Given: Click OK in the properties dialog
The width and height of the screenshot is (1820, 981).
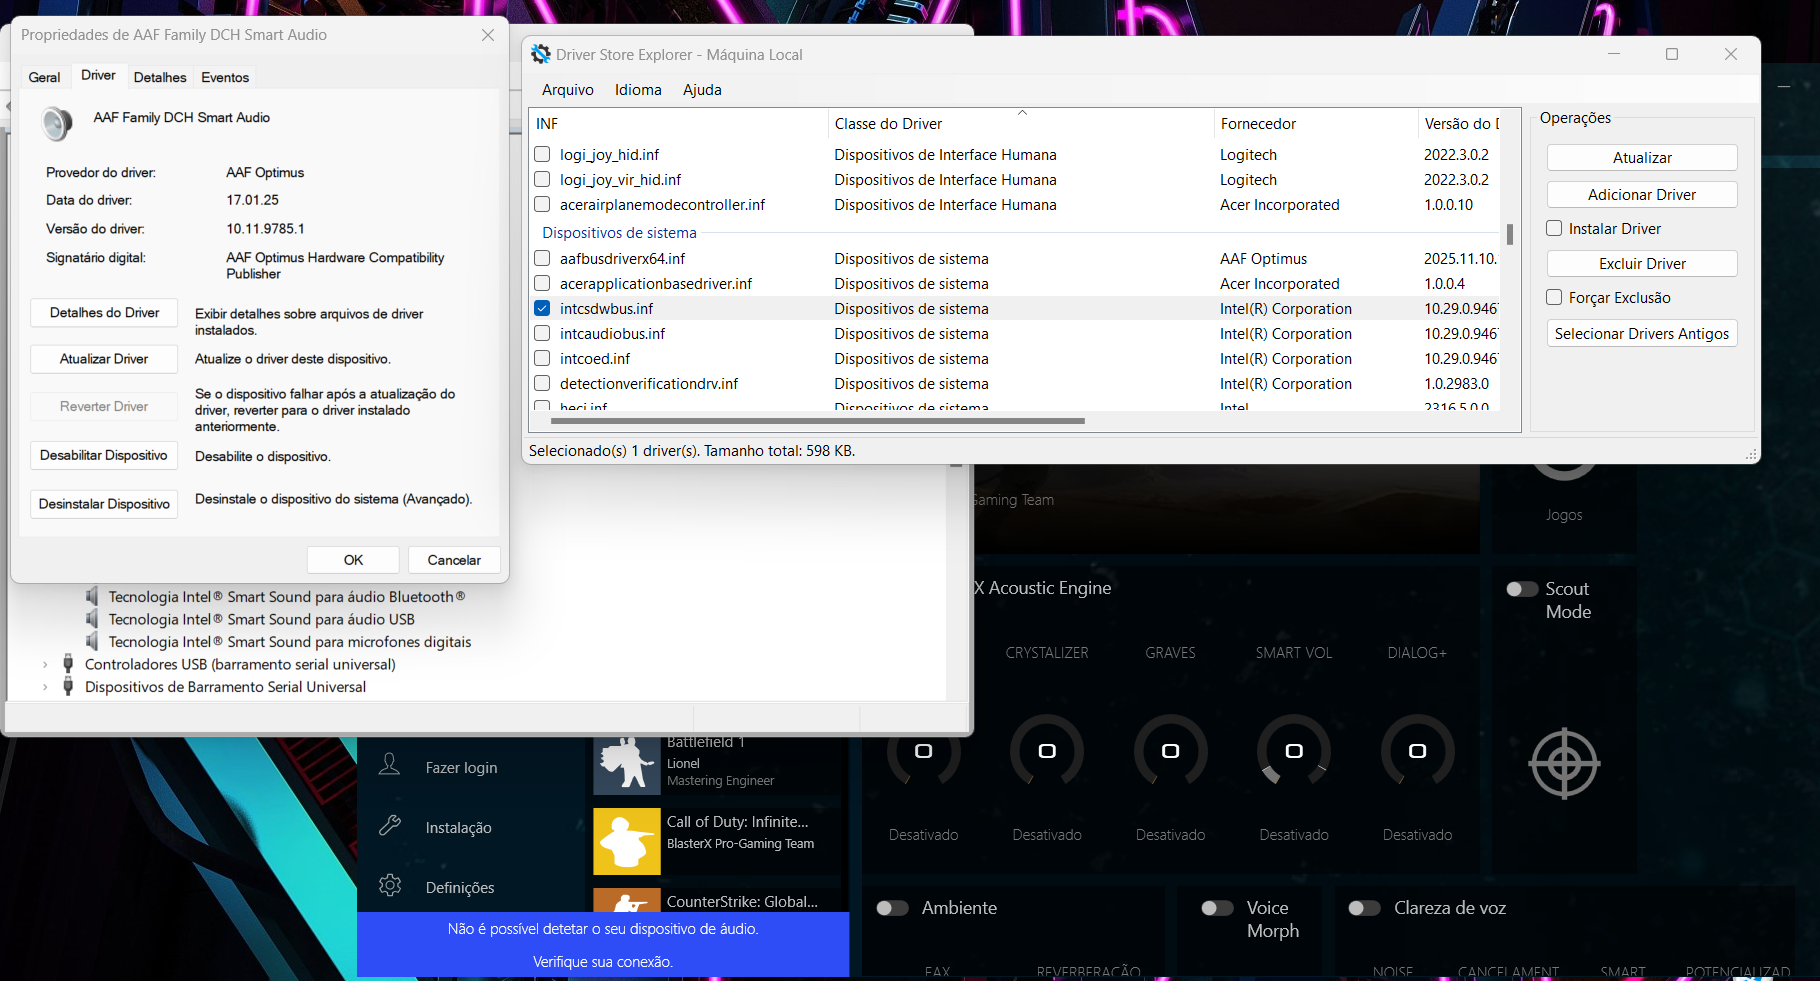Looking at the screenshot, I should coord(353,559).
